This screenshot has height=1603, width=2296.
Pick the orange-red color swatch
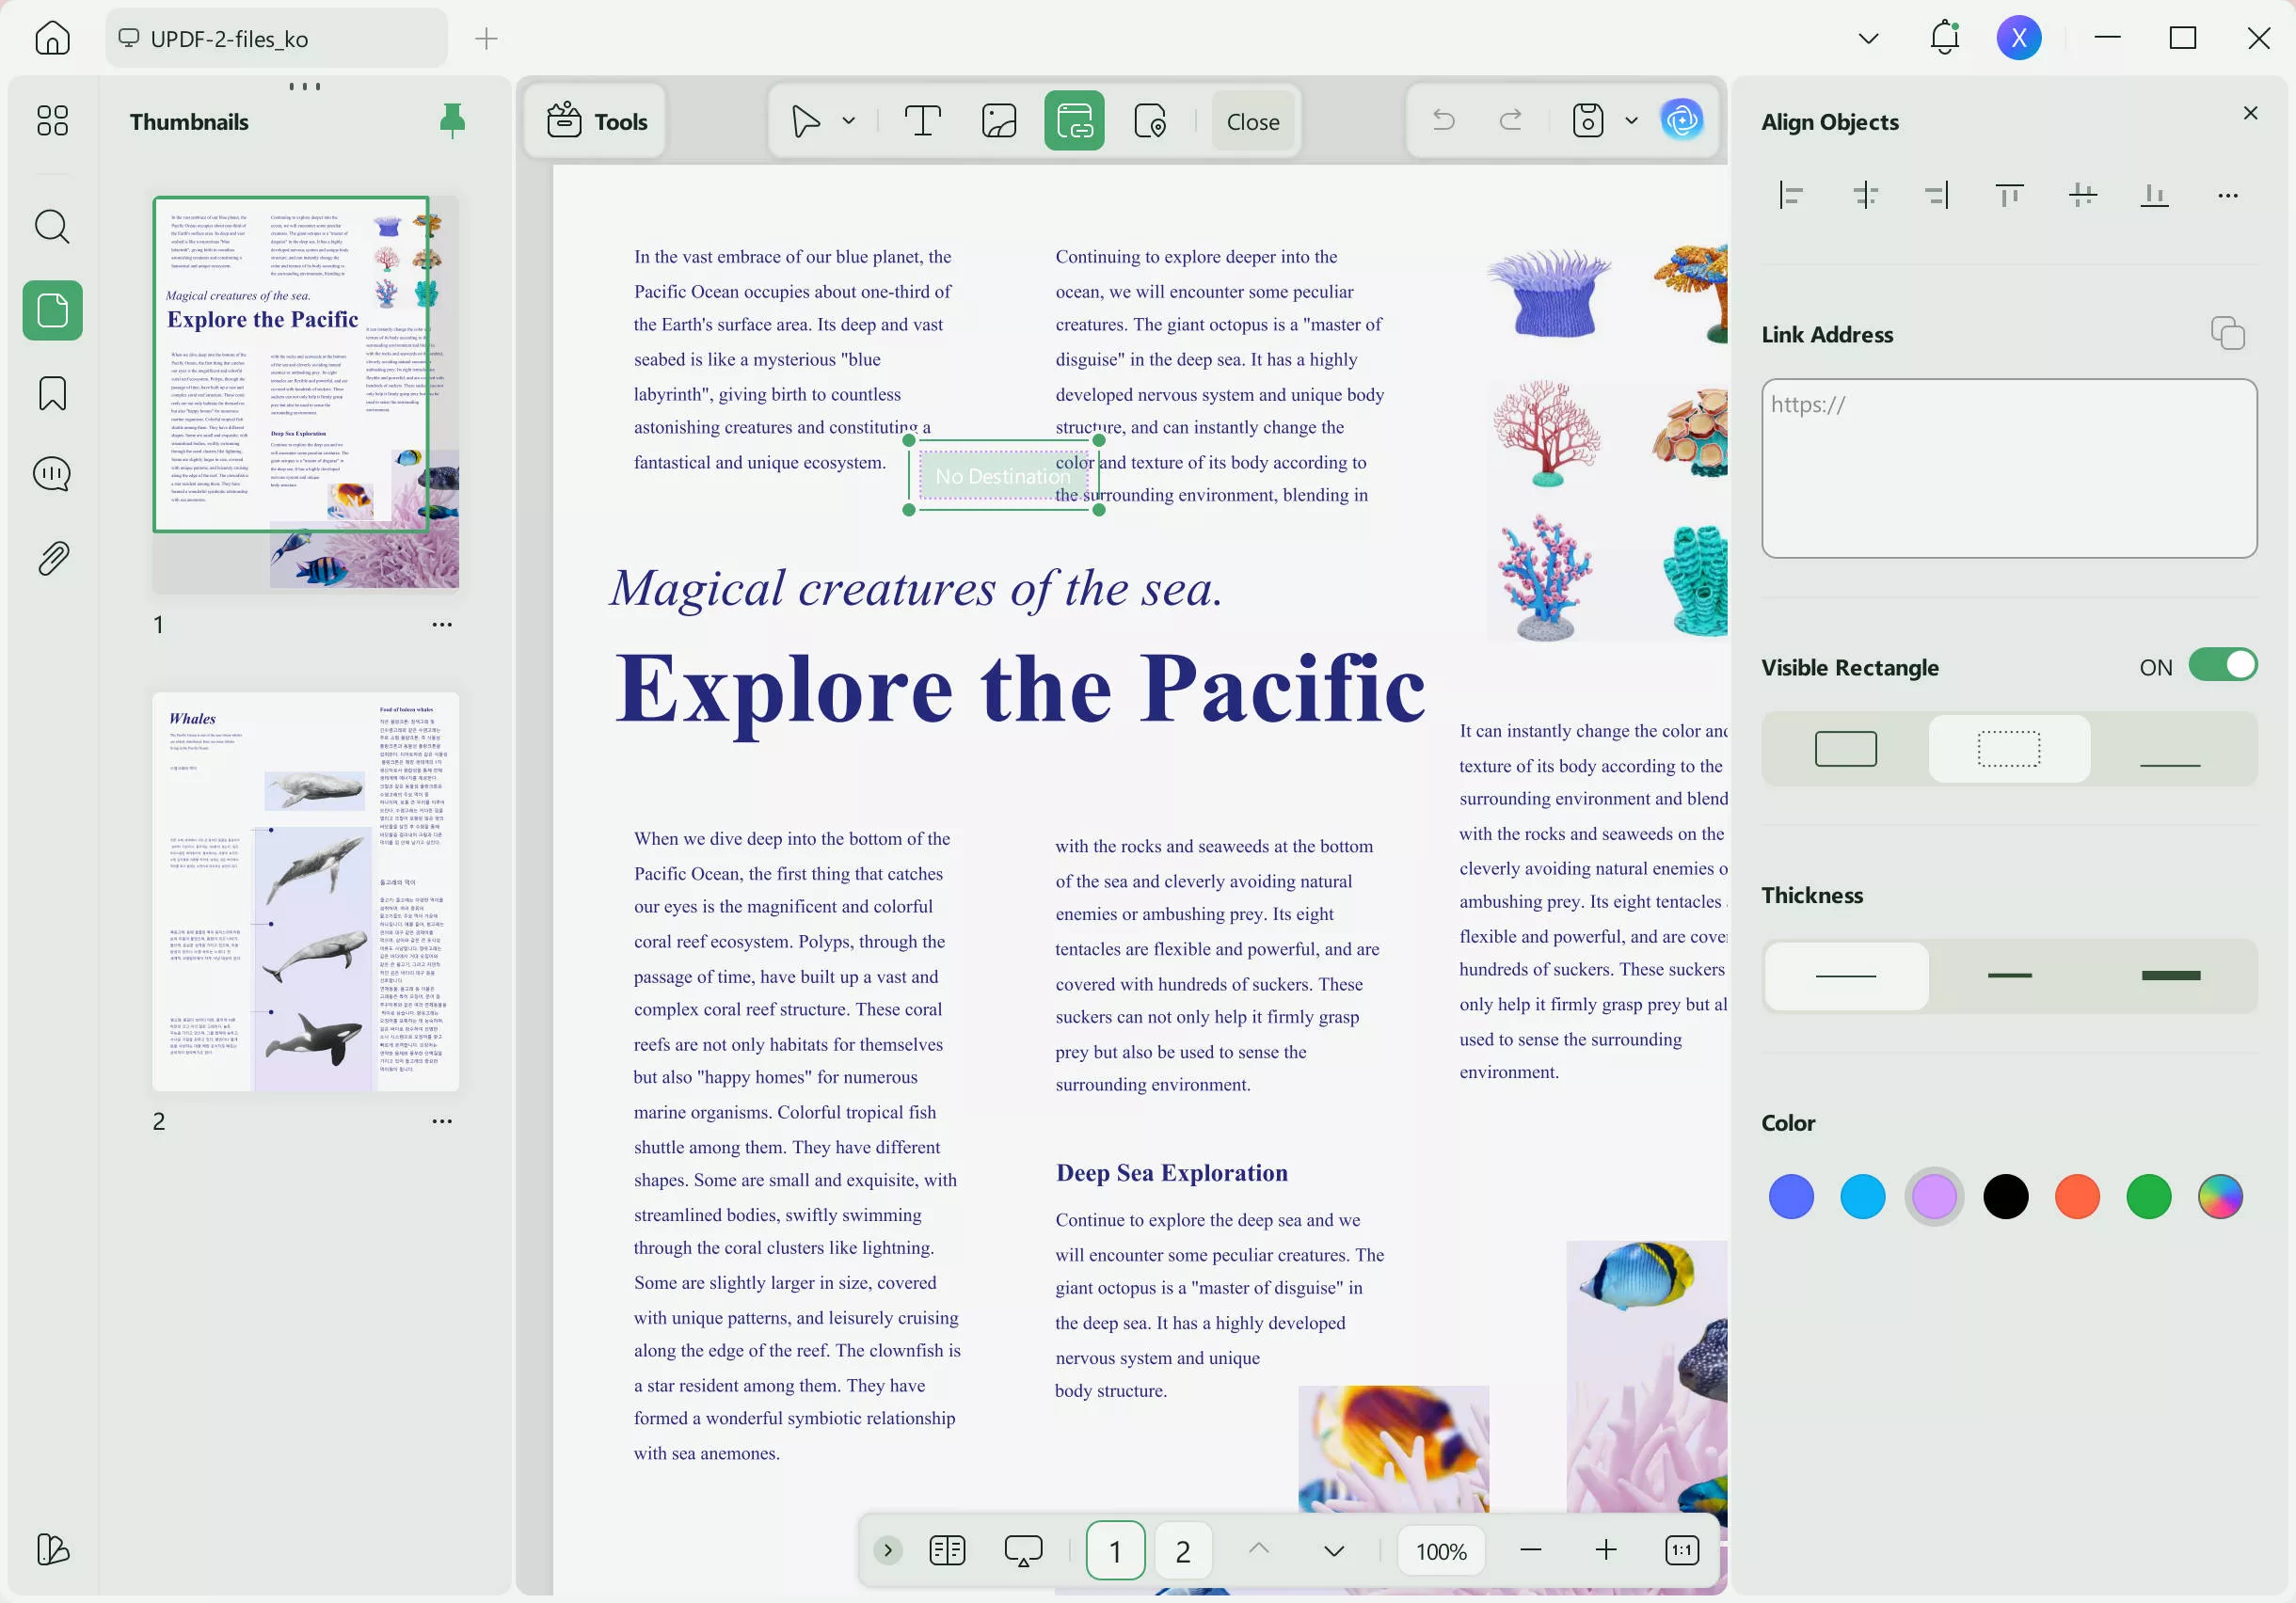pyautogui.click(x=2077, y=1196)
